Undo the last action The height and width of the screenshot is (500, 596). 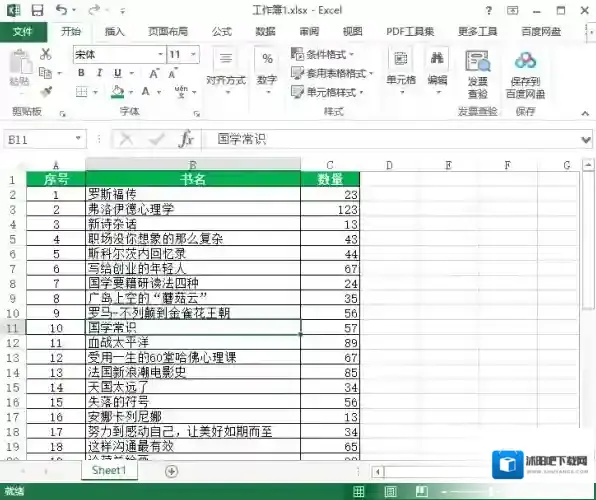click(x=61, y=10)
